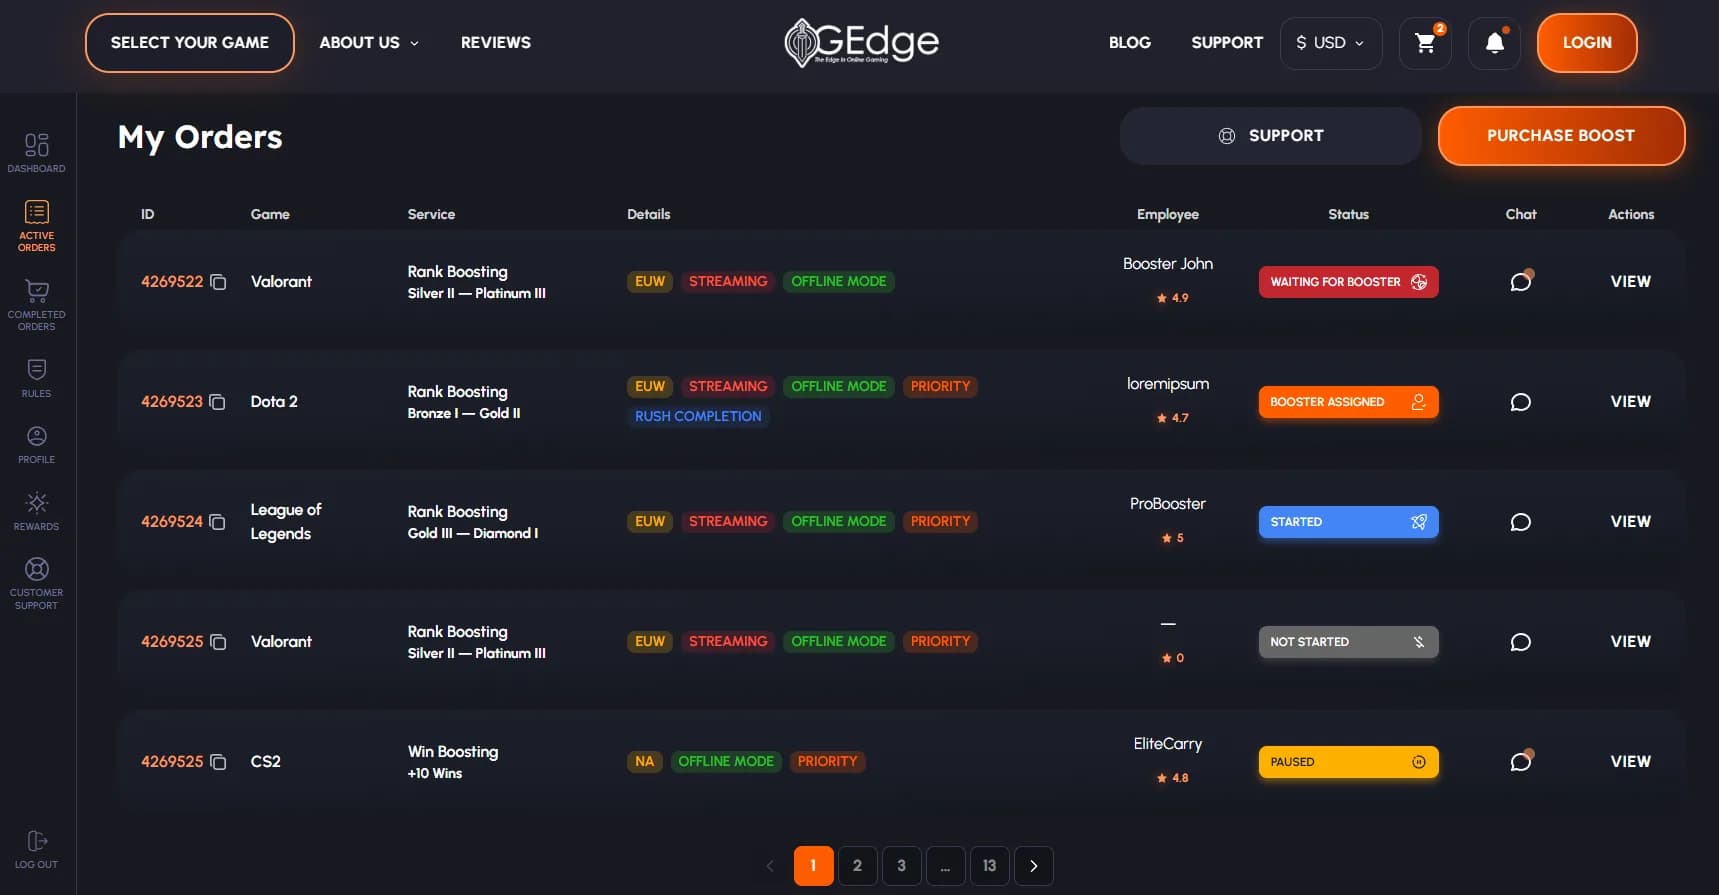Go to page 2
Image resolution: width=1719 pixels, height=895 pixels.
coord(857,866)
